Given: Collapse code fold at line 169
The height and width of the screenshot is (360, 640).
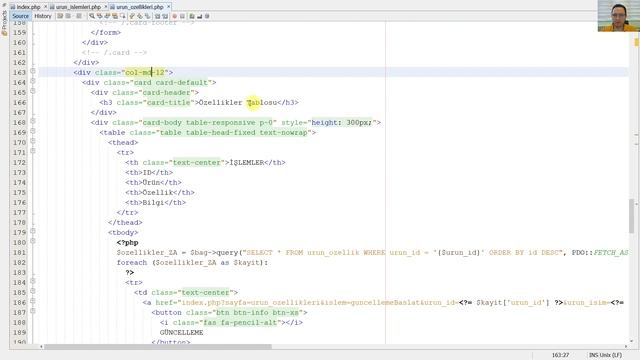Looking at the screenshot, I should click(33, 131).
